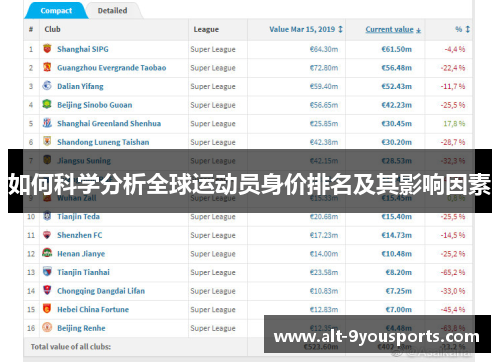The image size is (500, 362).
Task: Open Hebei China Fortune club link
Action: (93, 310)
